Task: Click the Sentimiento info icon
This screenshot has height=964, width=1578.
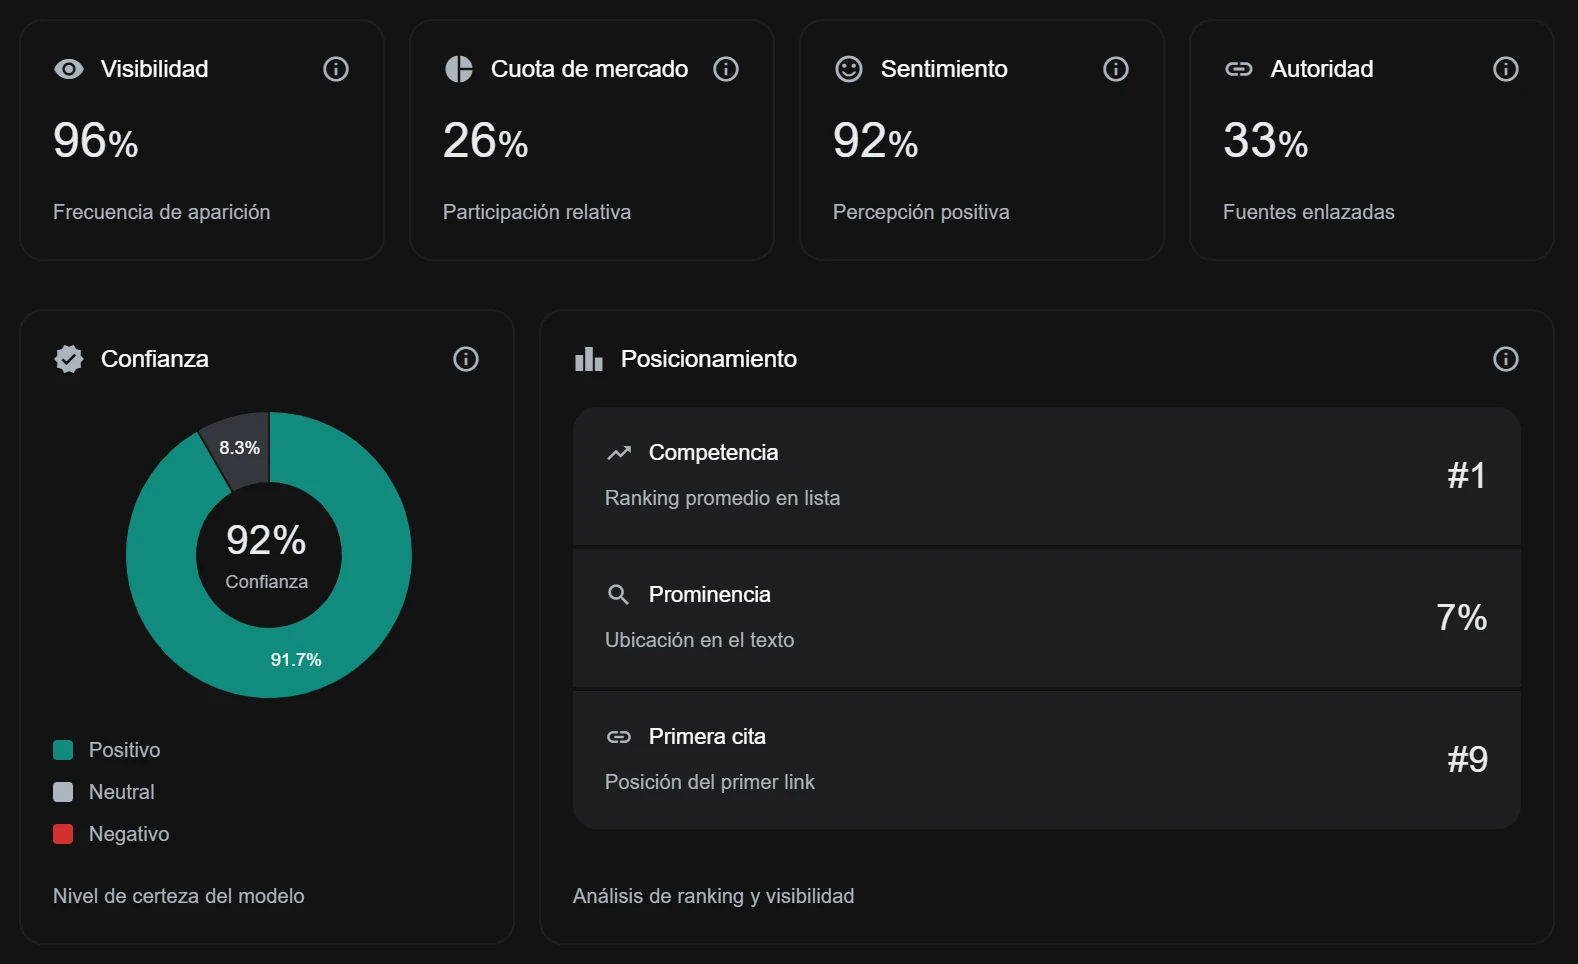Action: [1116, 69]
